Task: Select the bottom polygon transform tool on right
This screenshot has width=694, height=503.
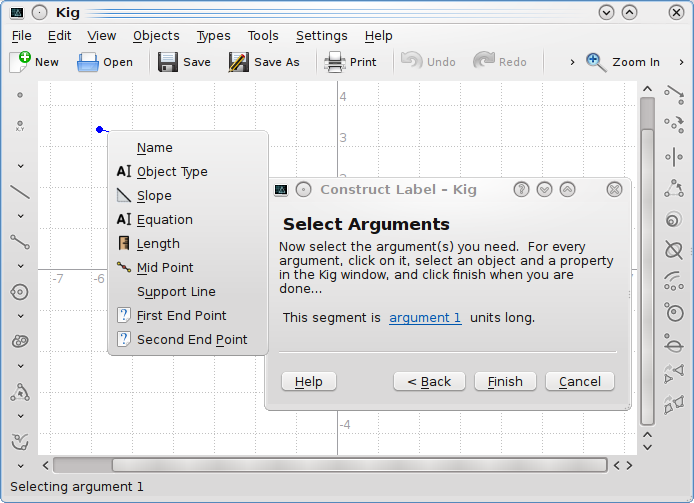Action: pos(674,405)
